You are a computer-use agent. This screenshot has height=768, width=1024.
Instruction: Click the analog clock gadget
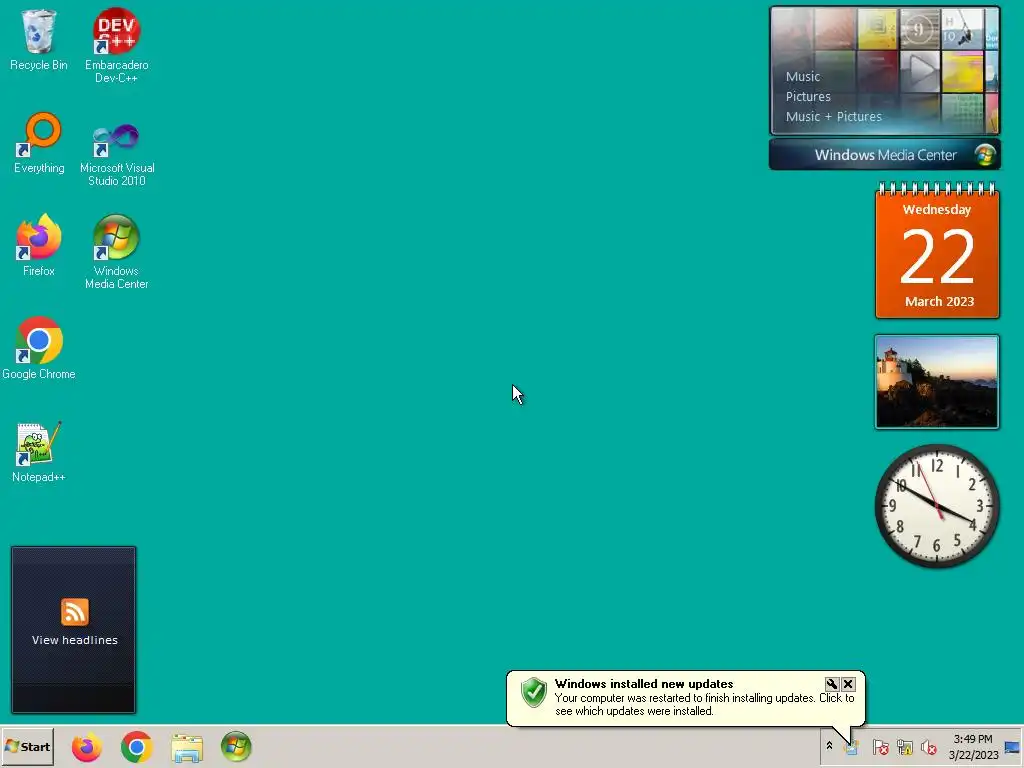tap(937, 506)
